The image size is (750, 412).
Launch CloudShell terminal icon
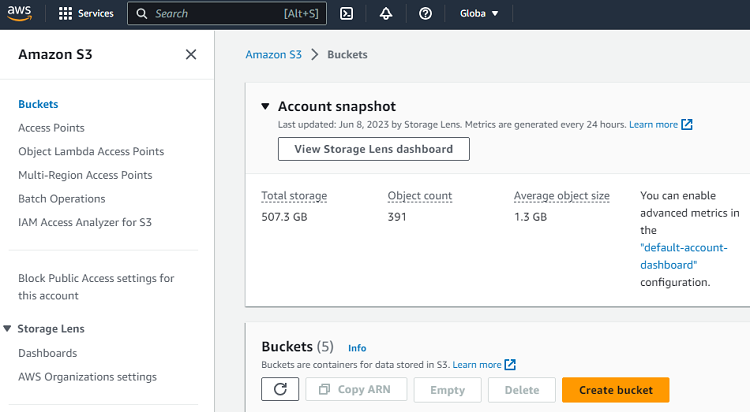coord(346,14)
